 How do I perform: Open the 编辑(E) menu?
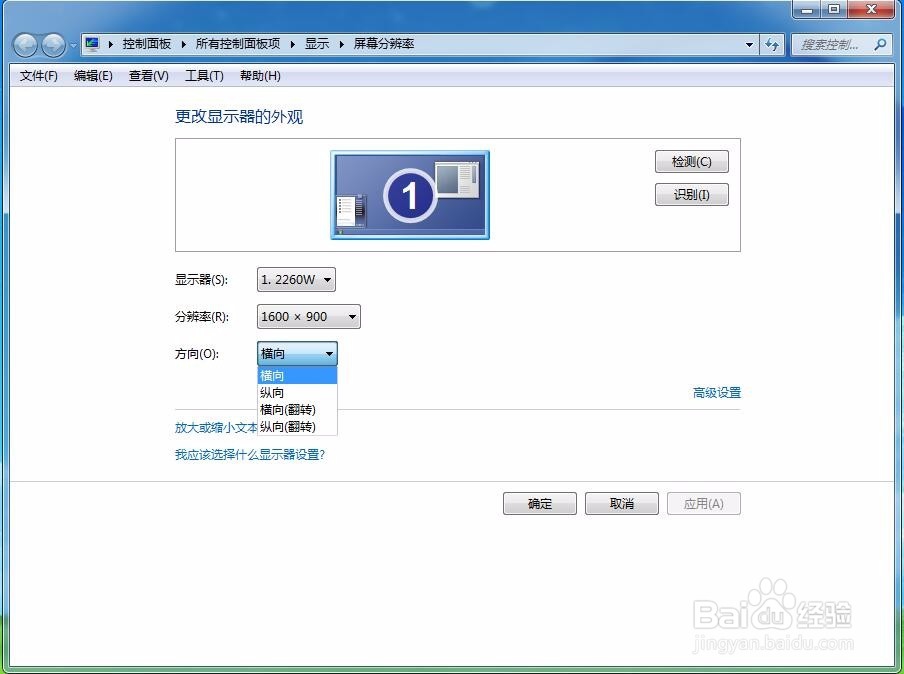pyautogui.click(x=93, y=76)
